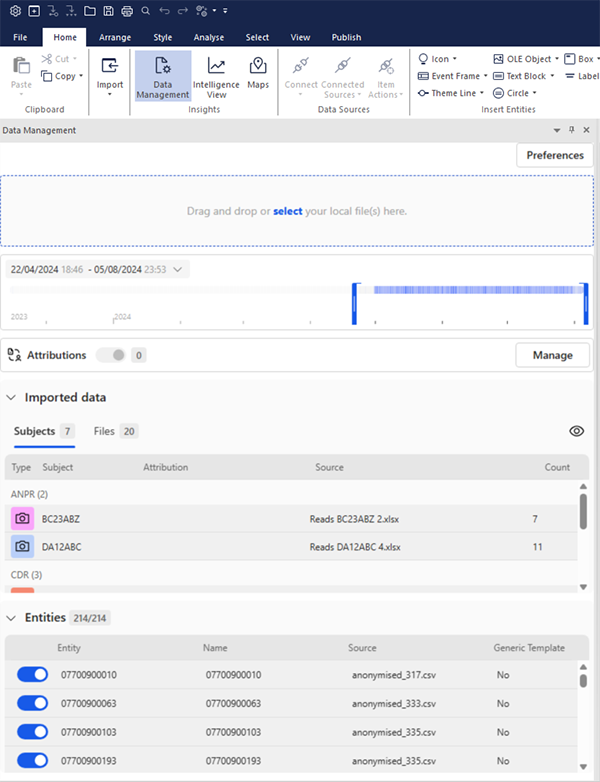Screen dimensions: 600x782
Task: Toggle the Attributions switch
Action: pyautogui.click(x=118, y=355)
